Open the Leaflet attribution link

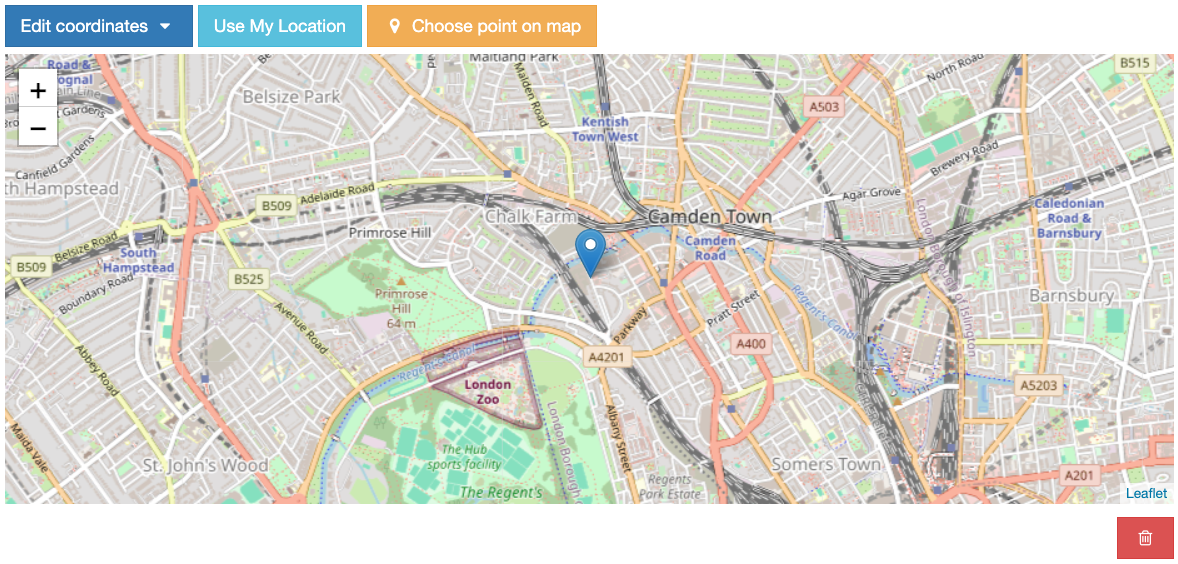pyautogui.click(x=1146, y=493)
